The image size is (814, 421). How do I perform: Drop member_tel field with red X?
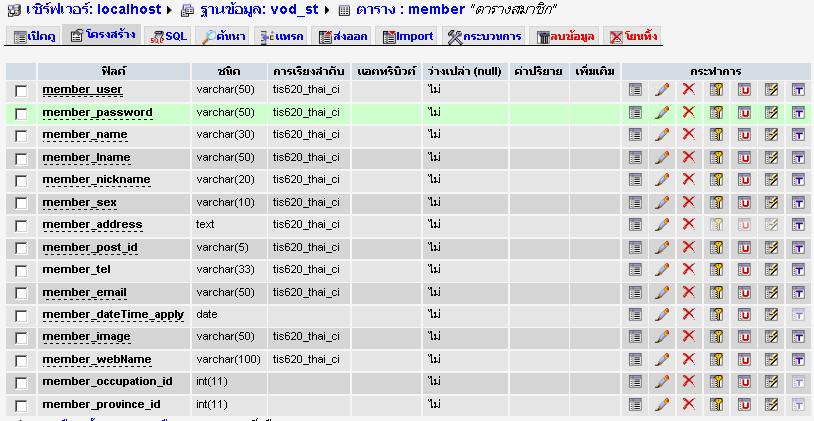[x=688, y=269]
